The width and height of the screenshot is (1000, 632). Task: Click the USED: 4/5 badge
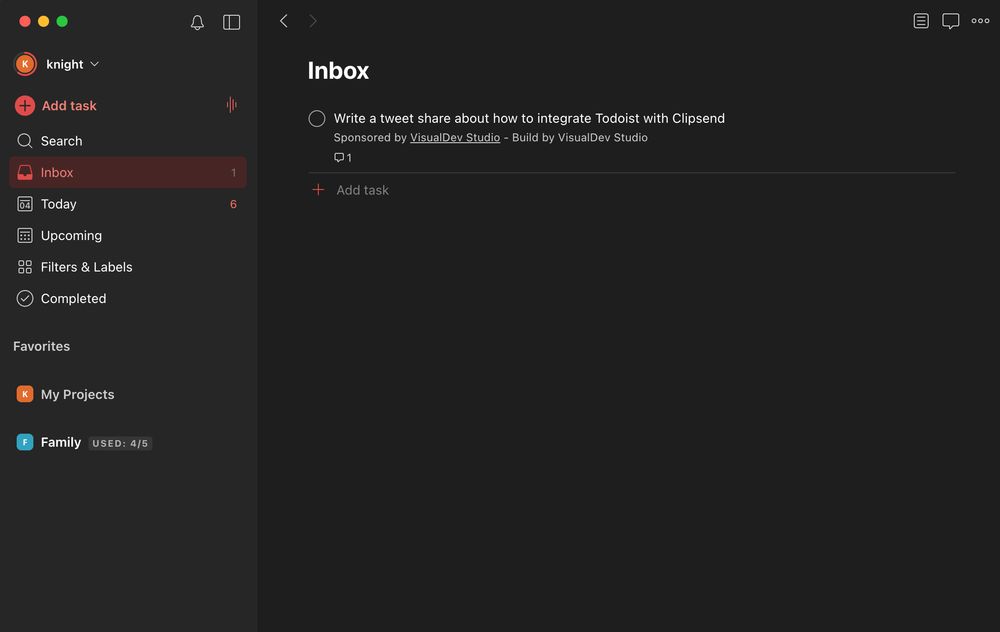[120, 443]
